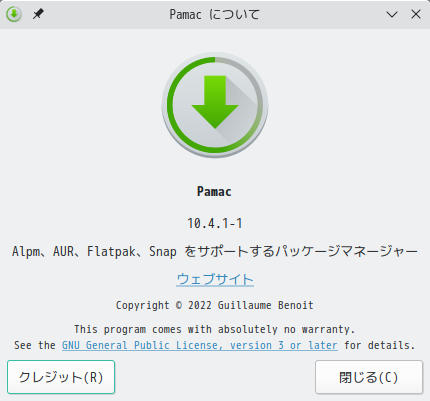Click the 閉じる(C) close button

click(x=369, y=377)
